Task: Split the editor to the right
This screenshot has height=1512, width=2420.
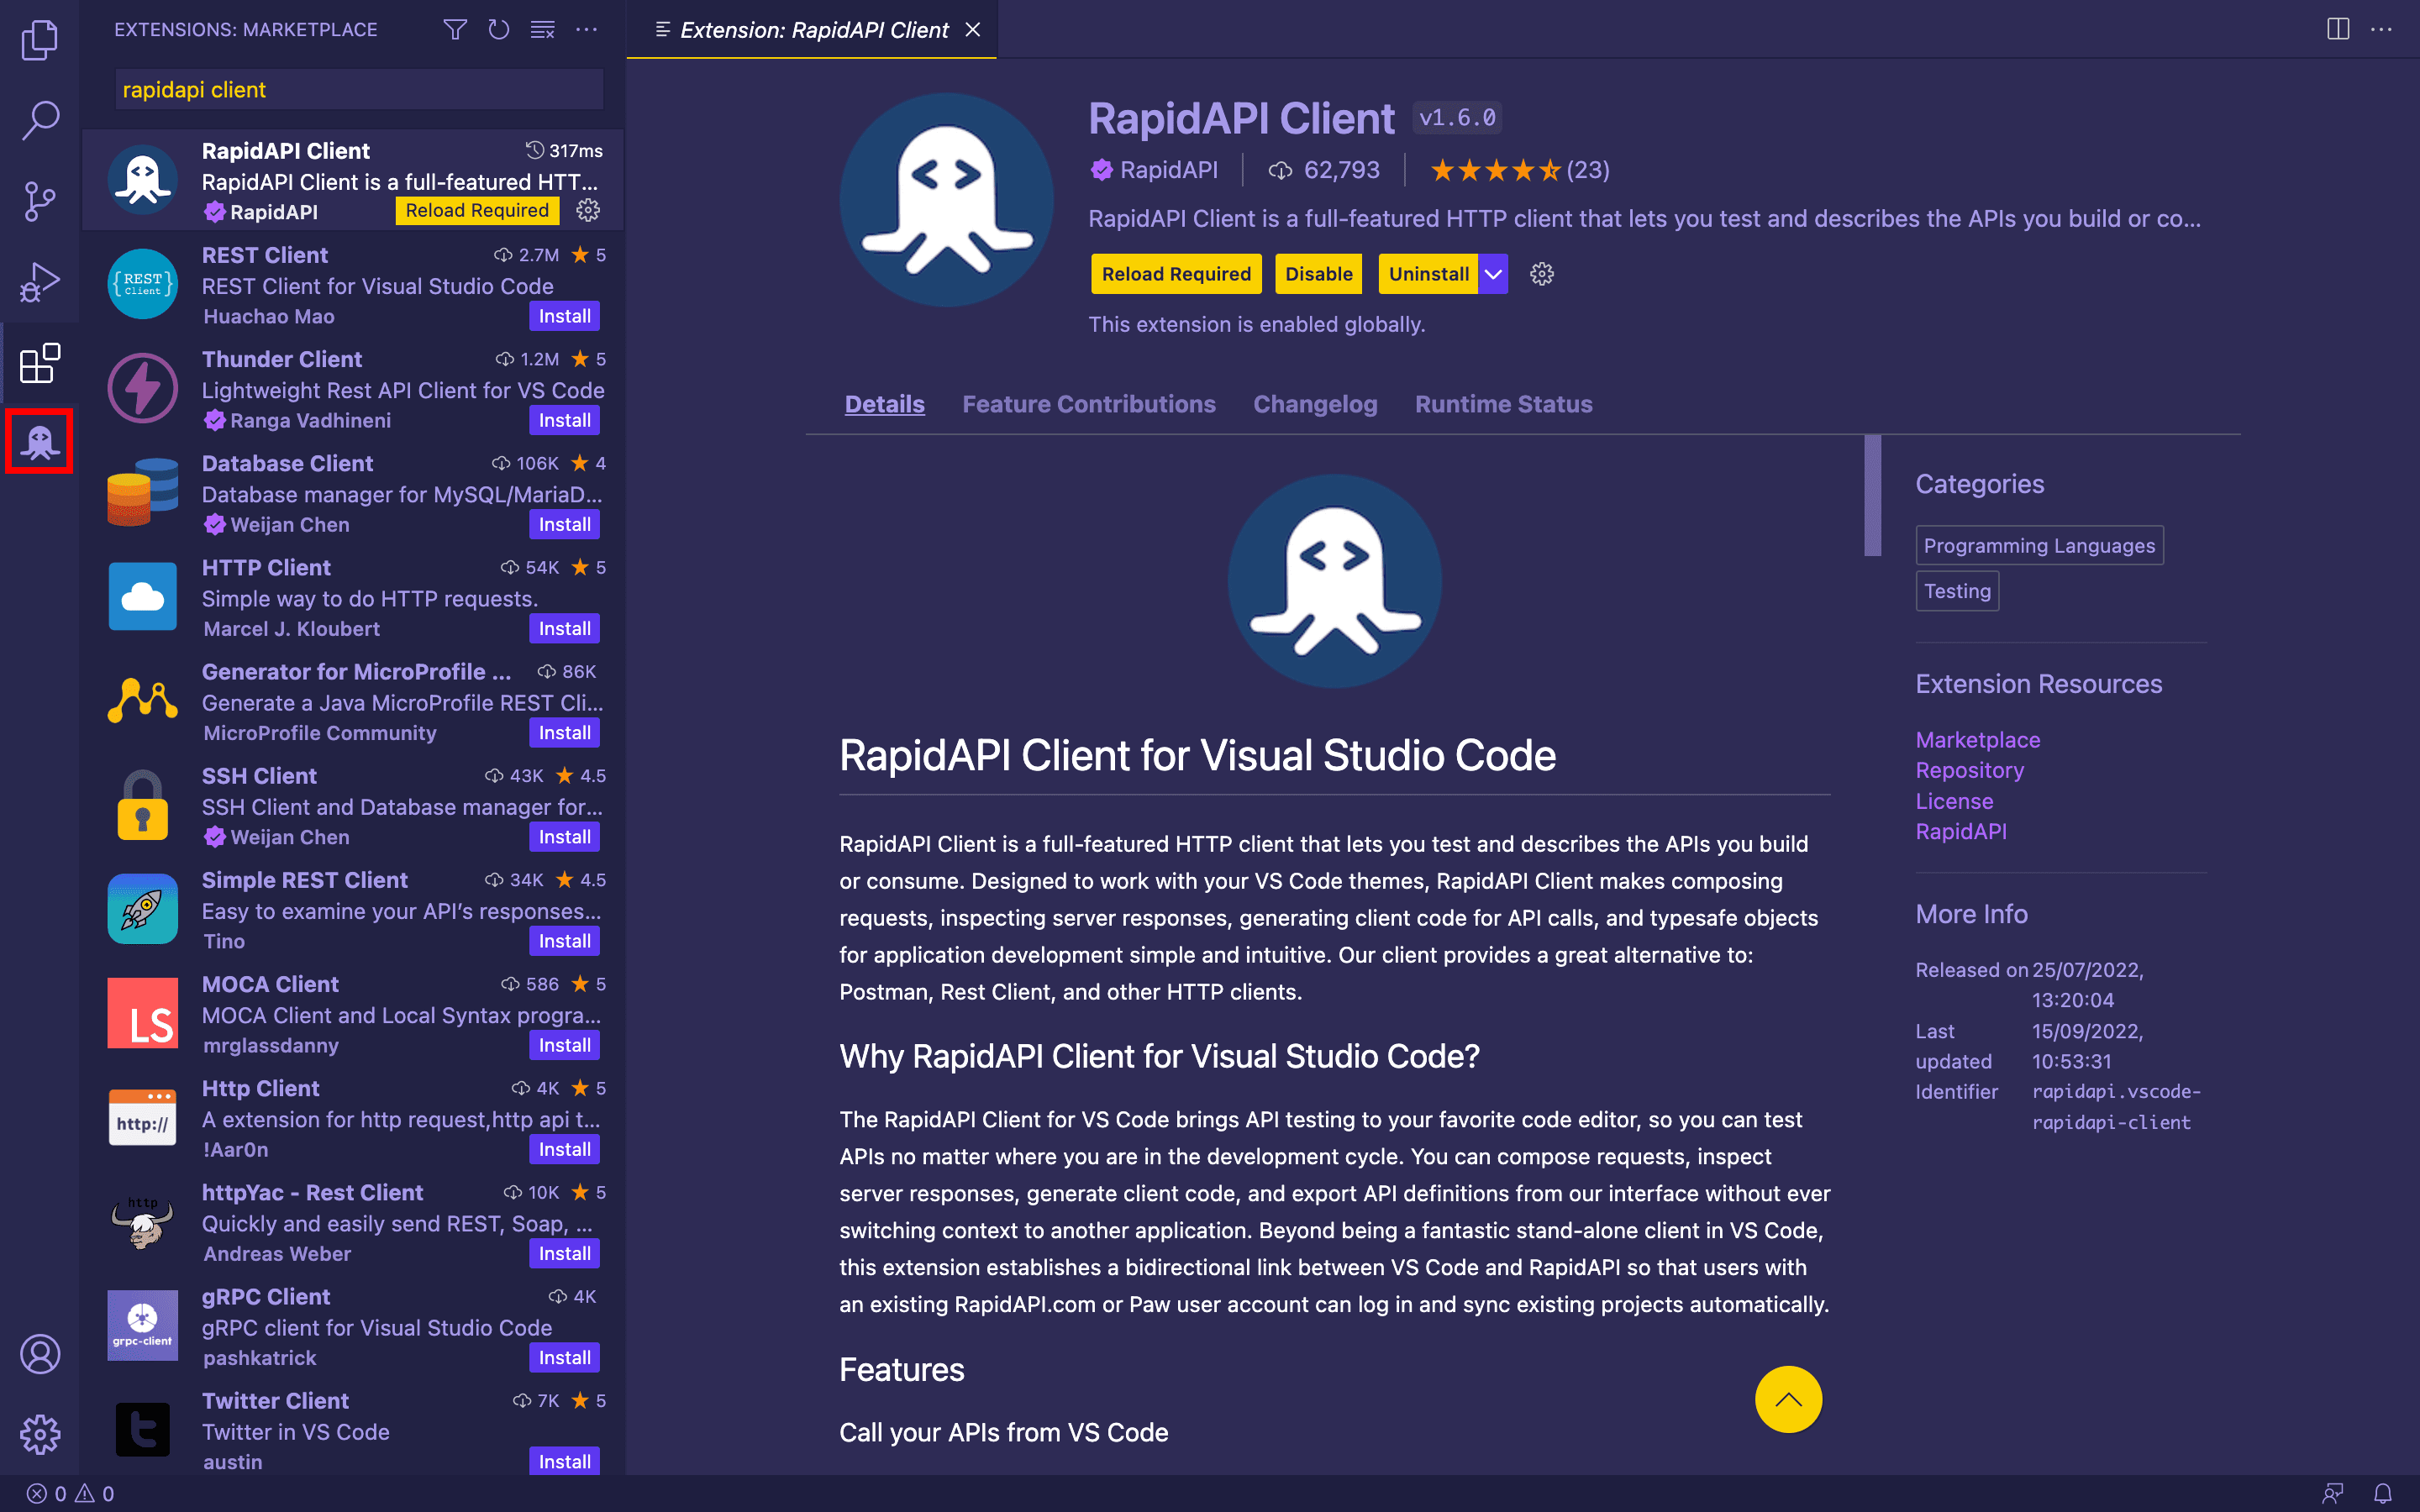Action: pos(2338,30)
